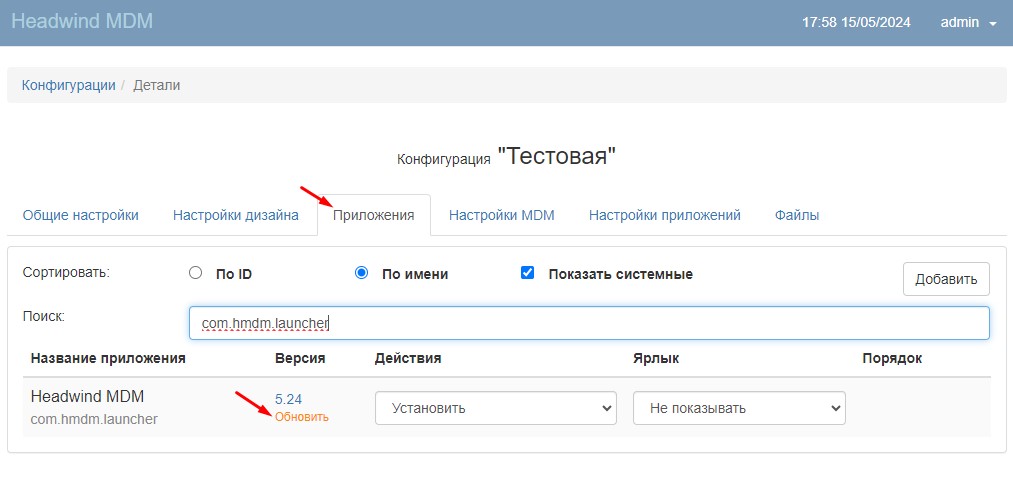
Task: Click the 5.24 version link
Action: (x=288, y=399)
